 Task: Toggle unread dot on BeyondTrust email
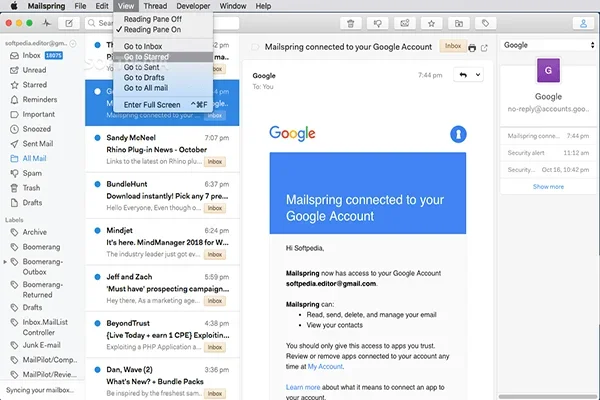pos(97,323)
